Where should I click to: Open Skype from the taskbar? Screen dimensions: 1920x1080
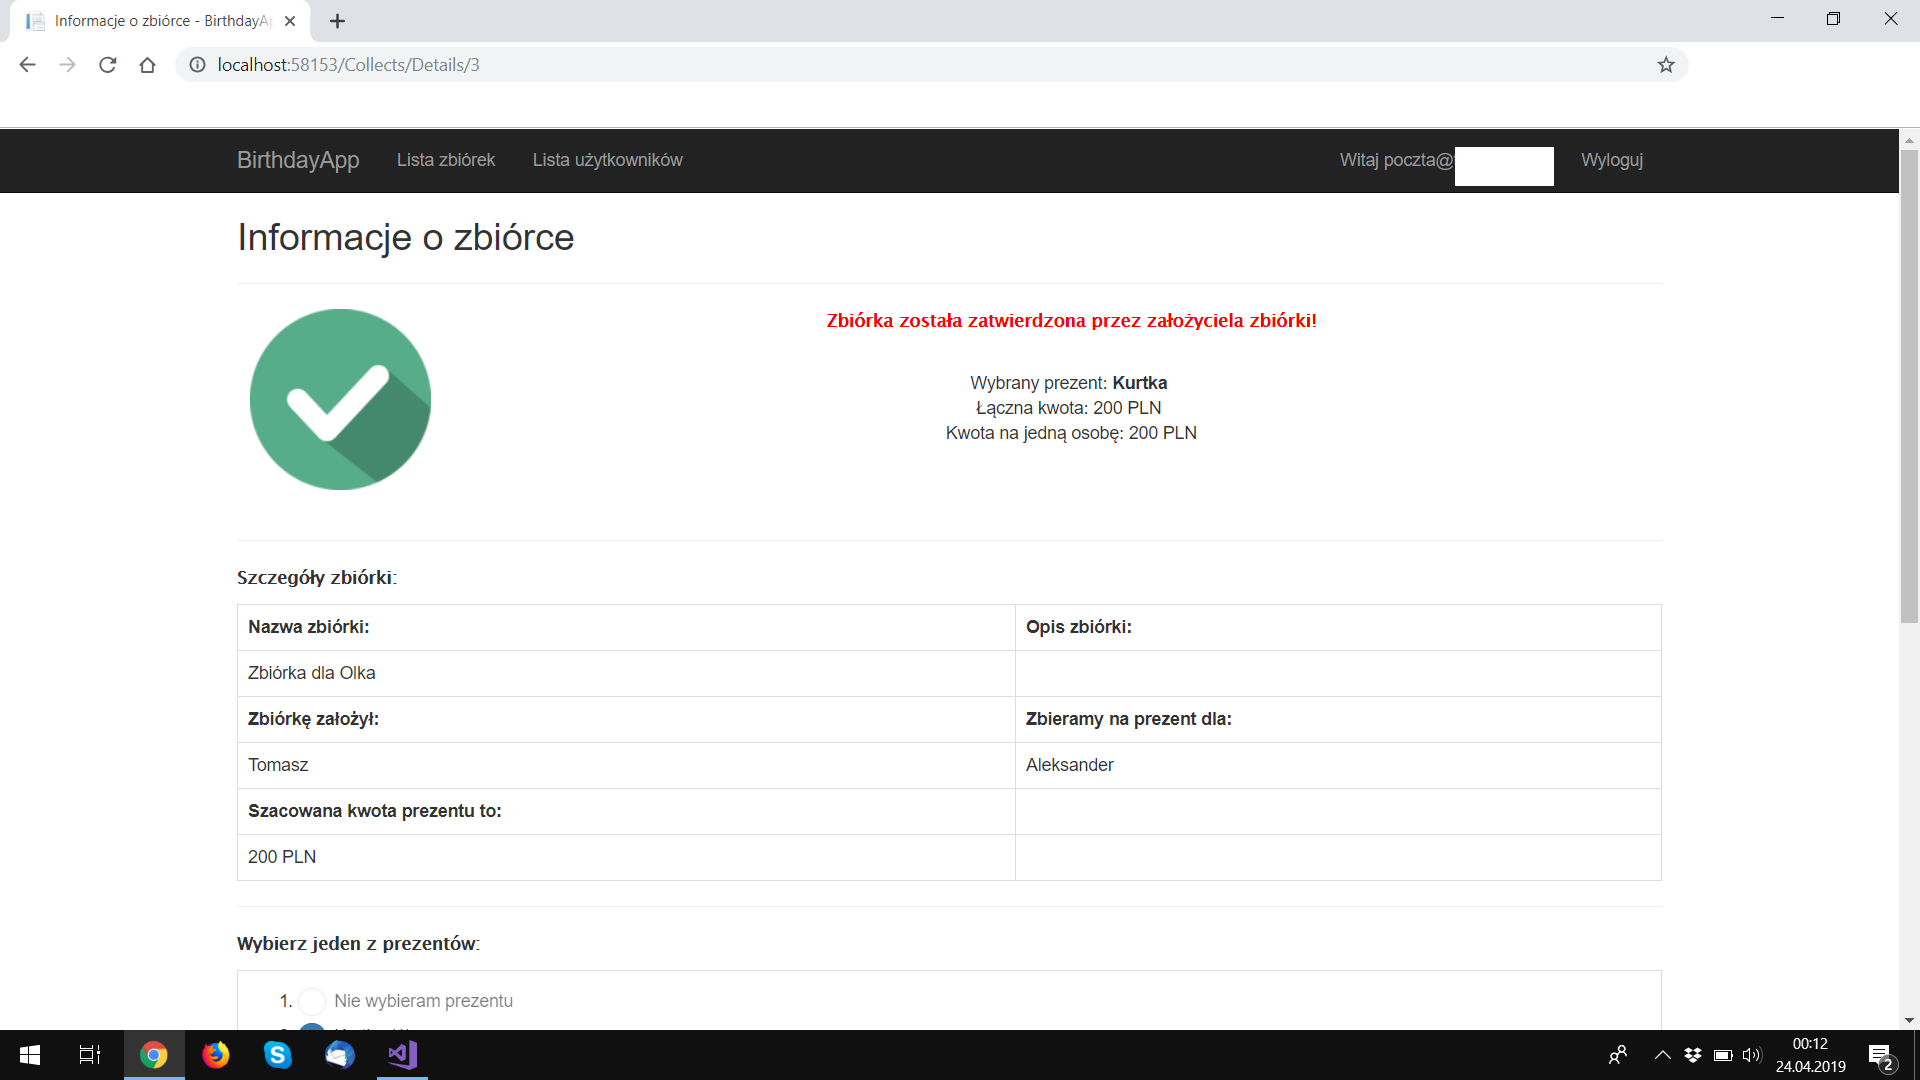[277, 1055]
